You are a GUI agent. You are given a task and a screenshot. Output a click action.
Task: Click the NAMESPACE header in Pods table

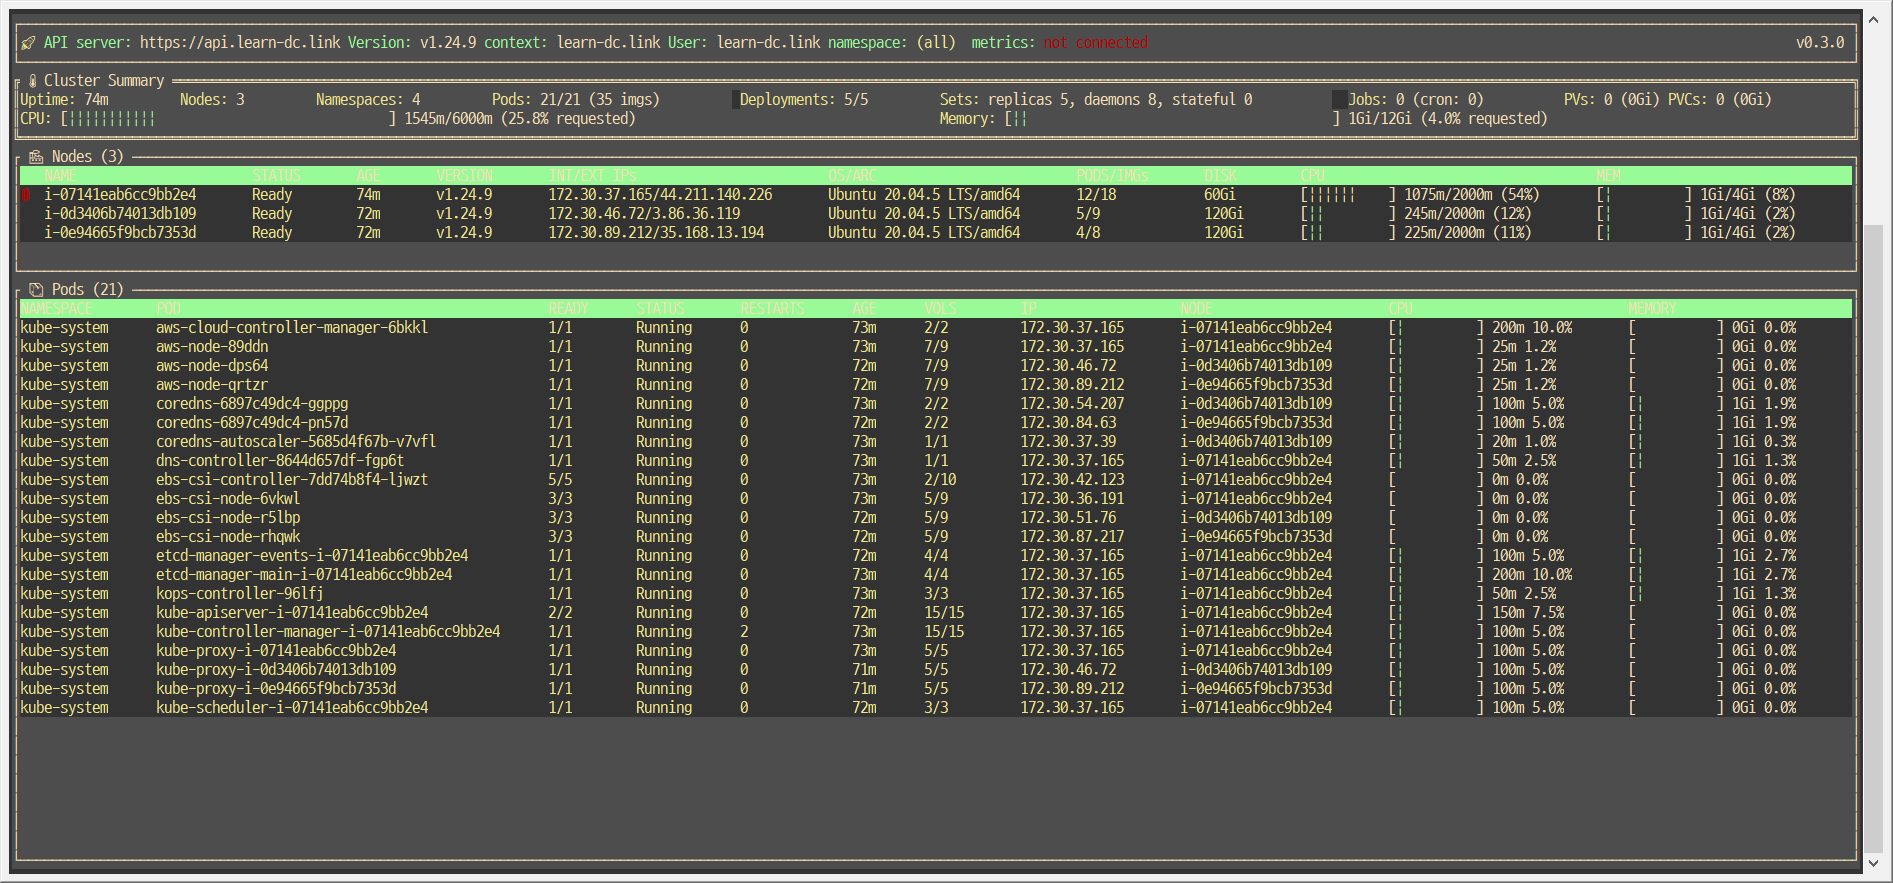coord(56,309)
